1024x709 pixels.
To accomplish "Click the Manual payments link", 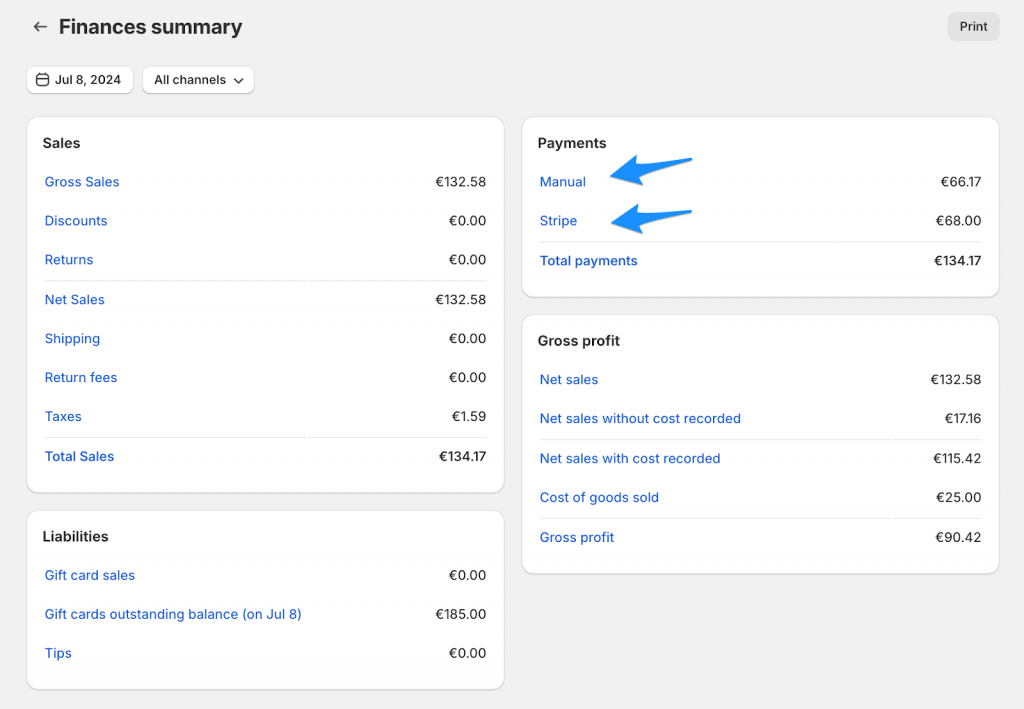I will pyautogui.click(x=563, y=182).
